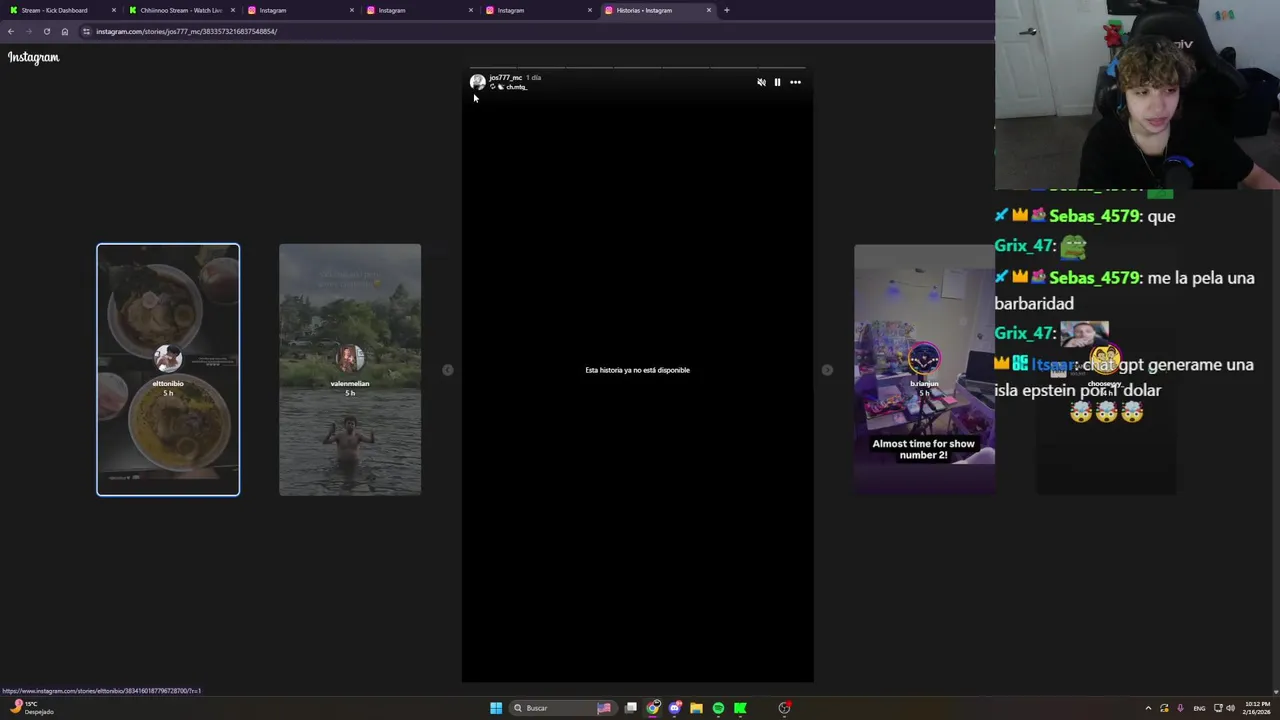Open jos777_mc profile picture
Screen dimensions: 1280x720
(x=478, y=82)
